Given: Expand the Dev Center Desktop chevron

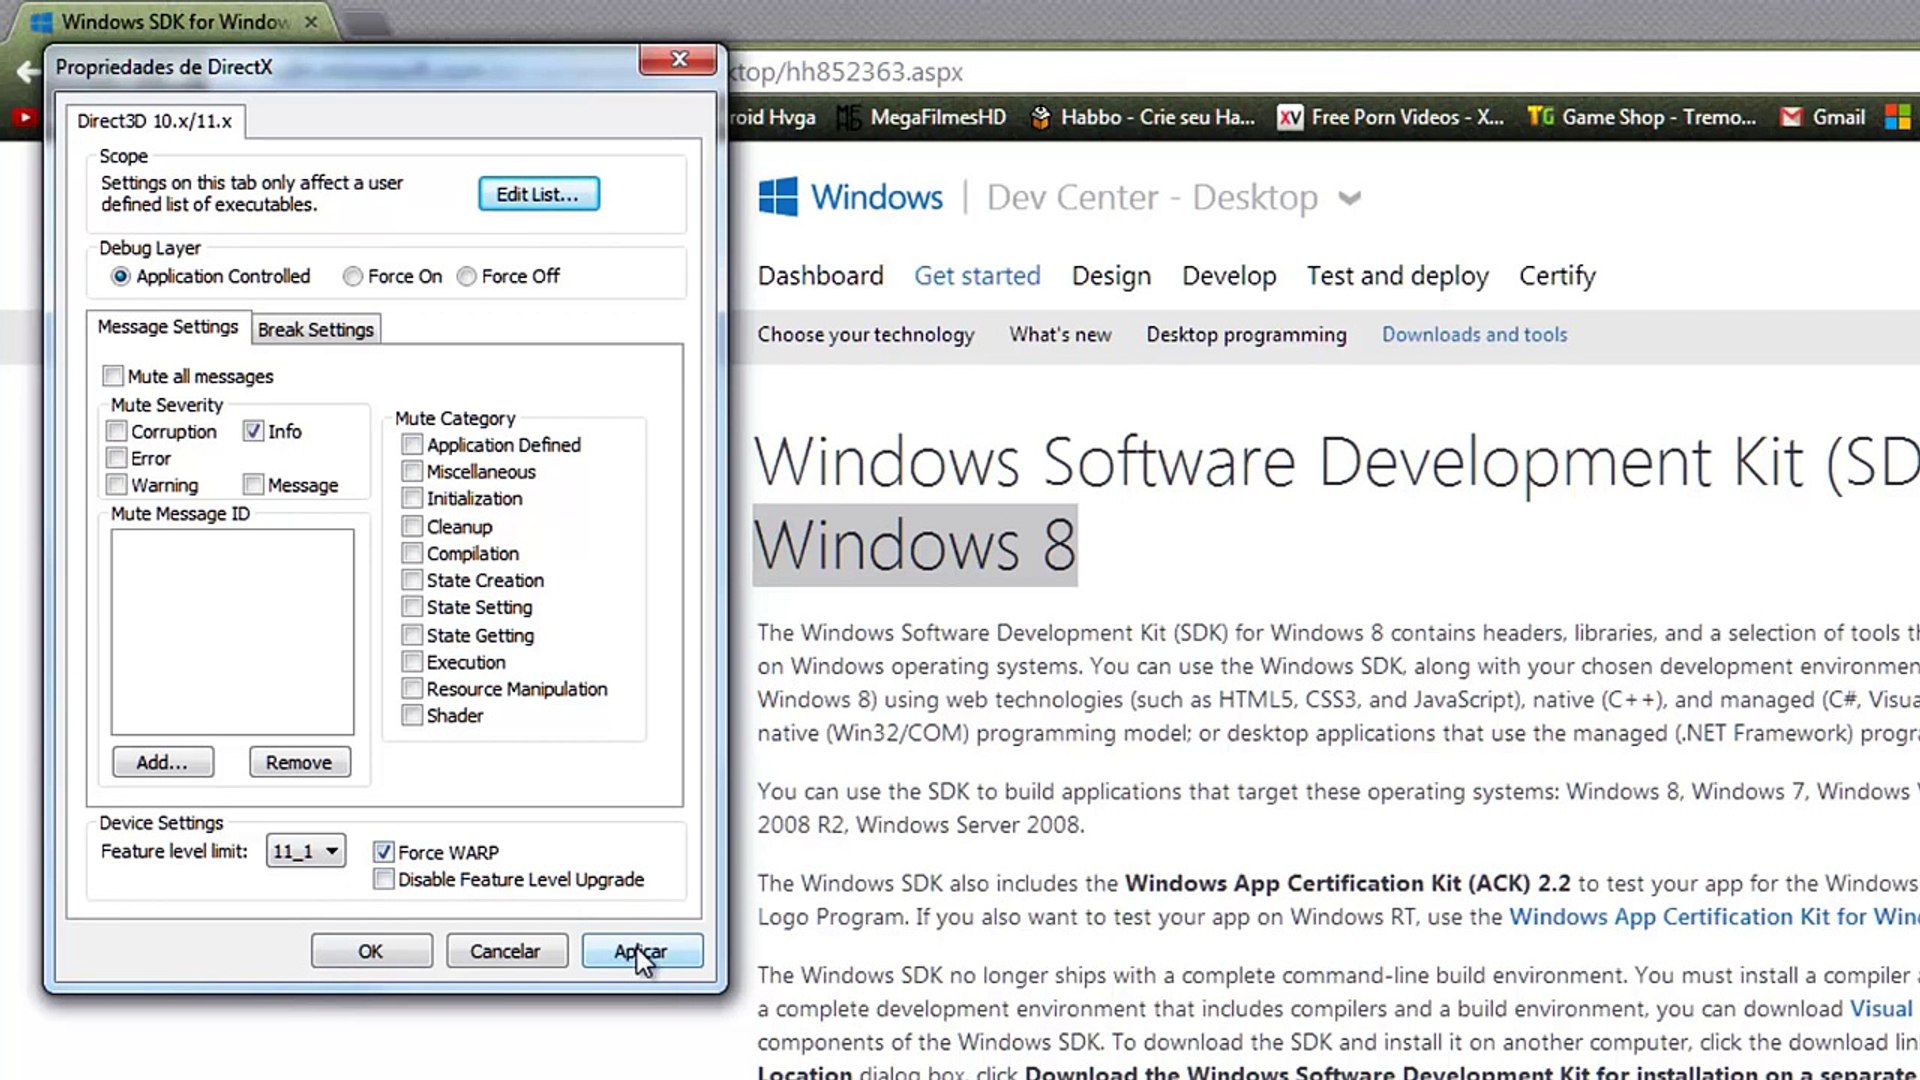Looking at the screenshot, I should (1350, 198).
